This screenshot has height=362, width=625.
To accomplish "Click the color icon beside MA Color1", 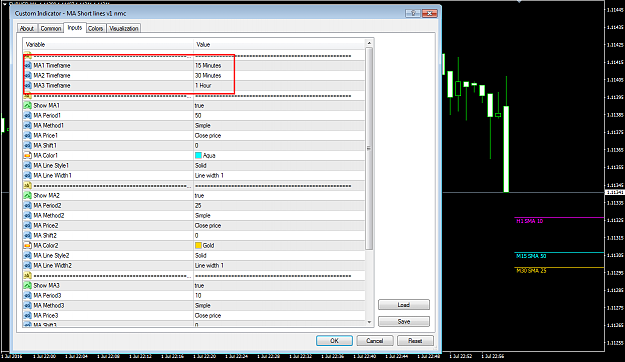I will (28, 155).
